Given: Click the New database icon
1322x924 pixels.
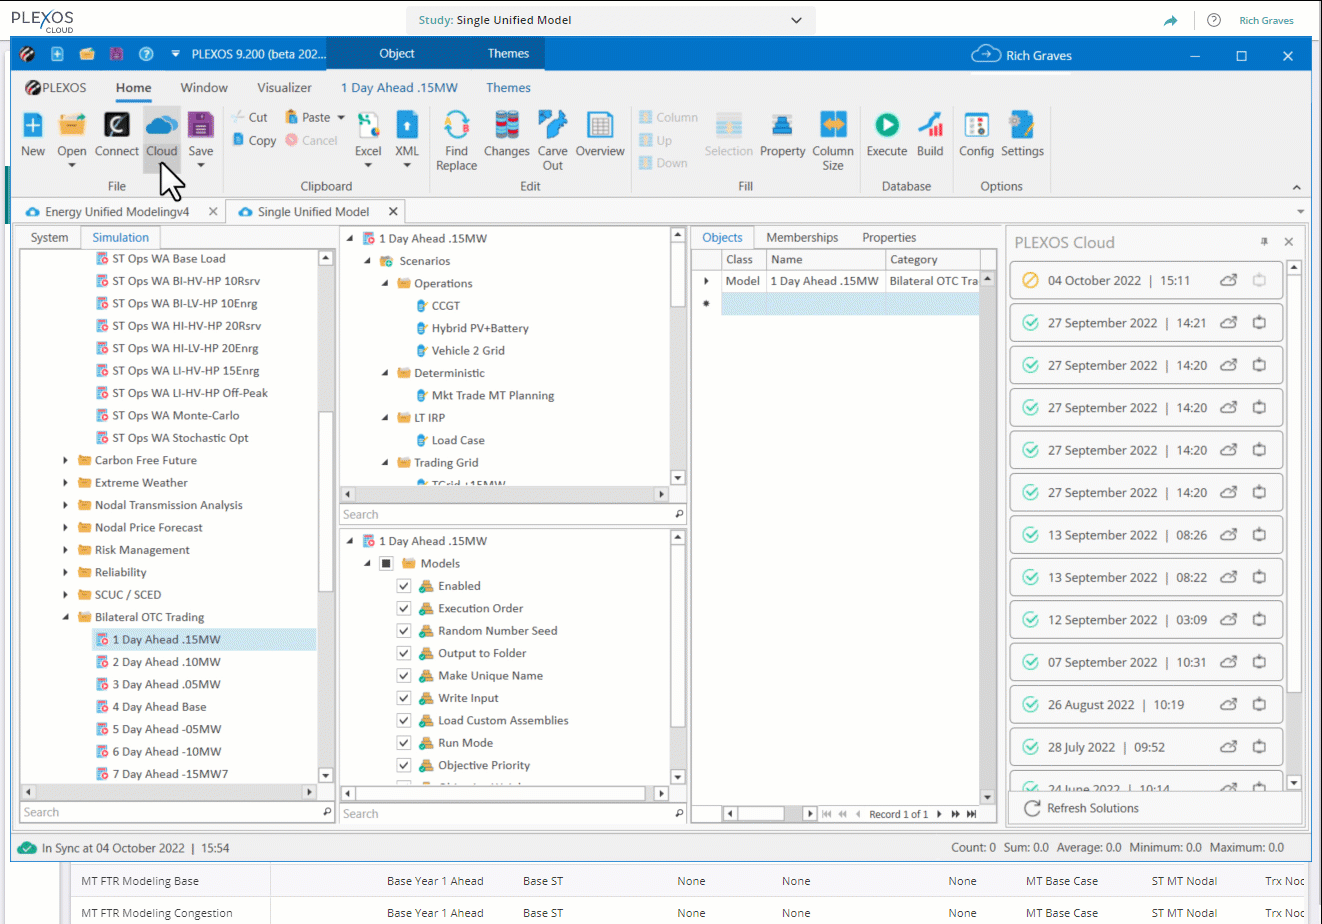Looking at the screenshot, I should (33, 125).
